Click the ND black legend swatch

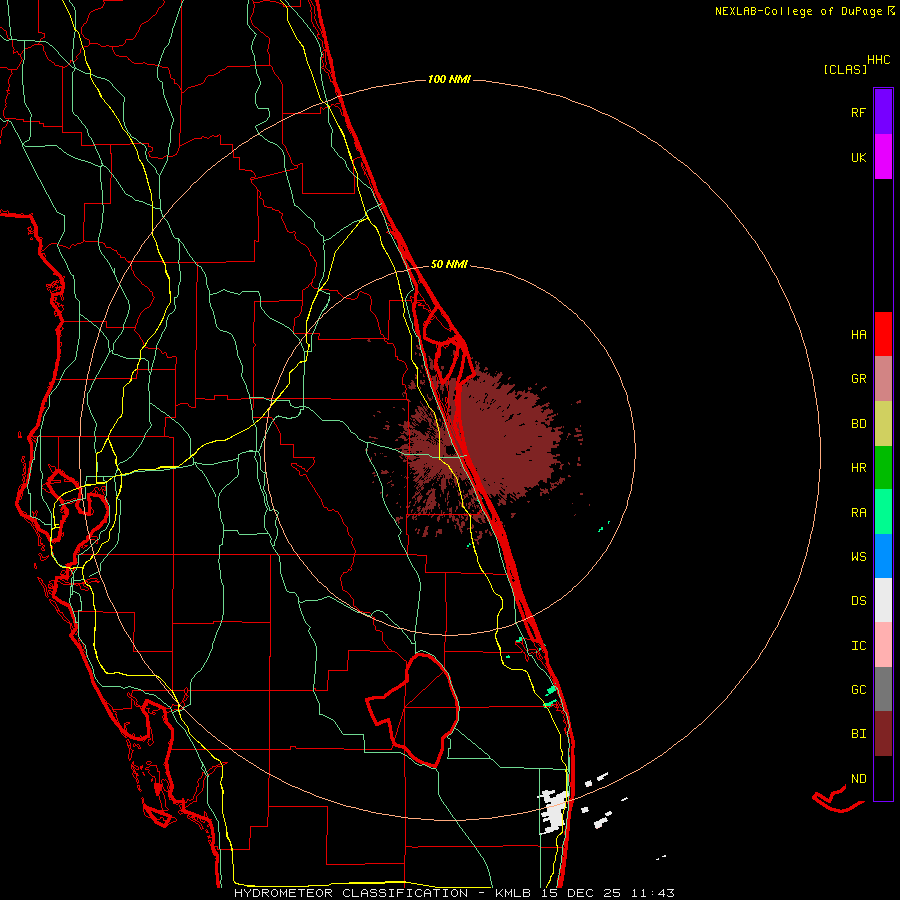883,778
